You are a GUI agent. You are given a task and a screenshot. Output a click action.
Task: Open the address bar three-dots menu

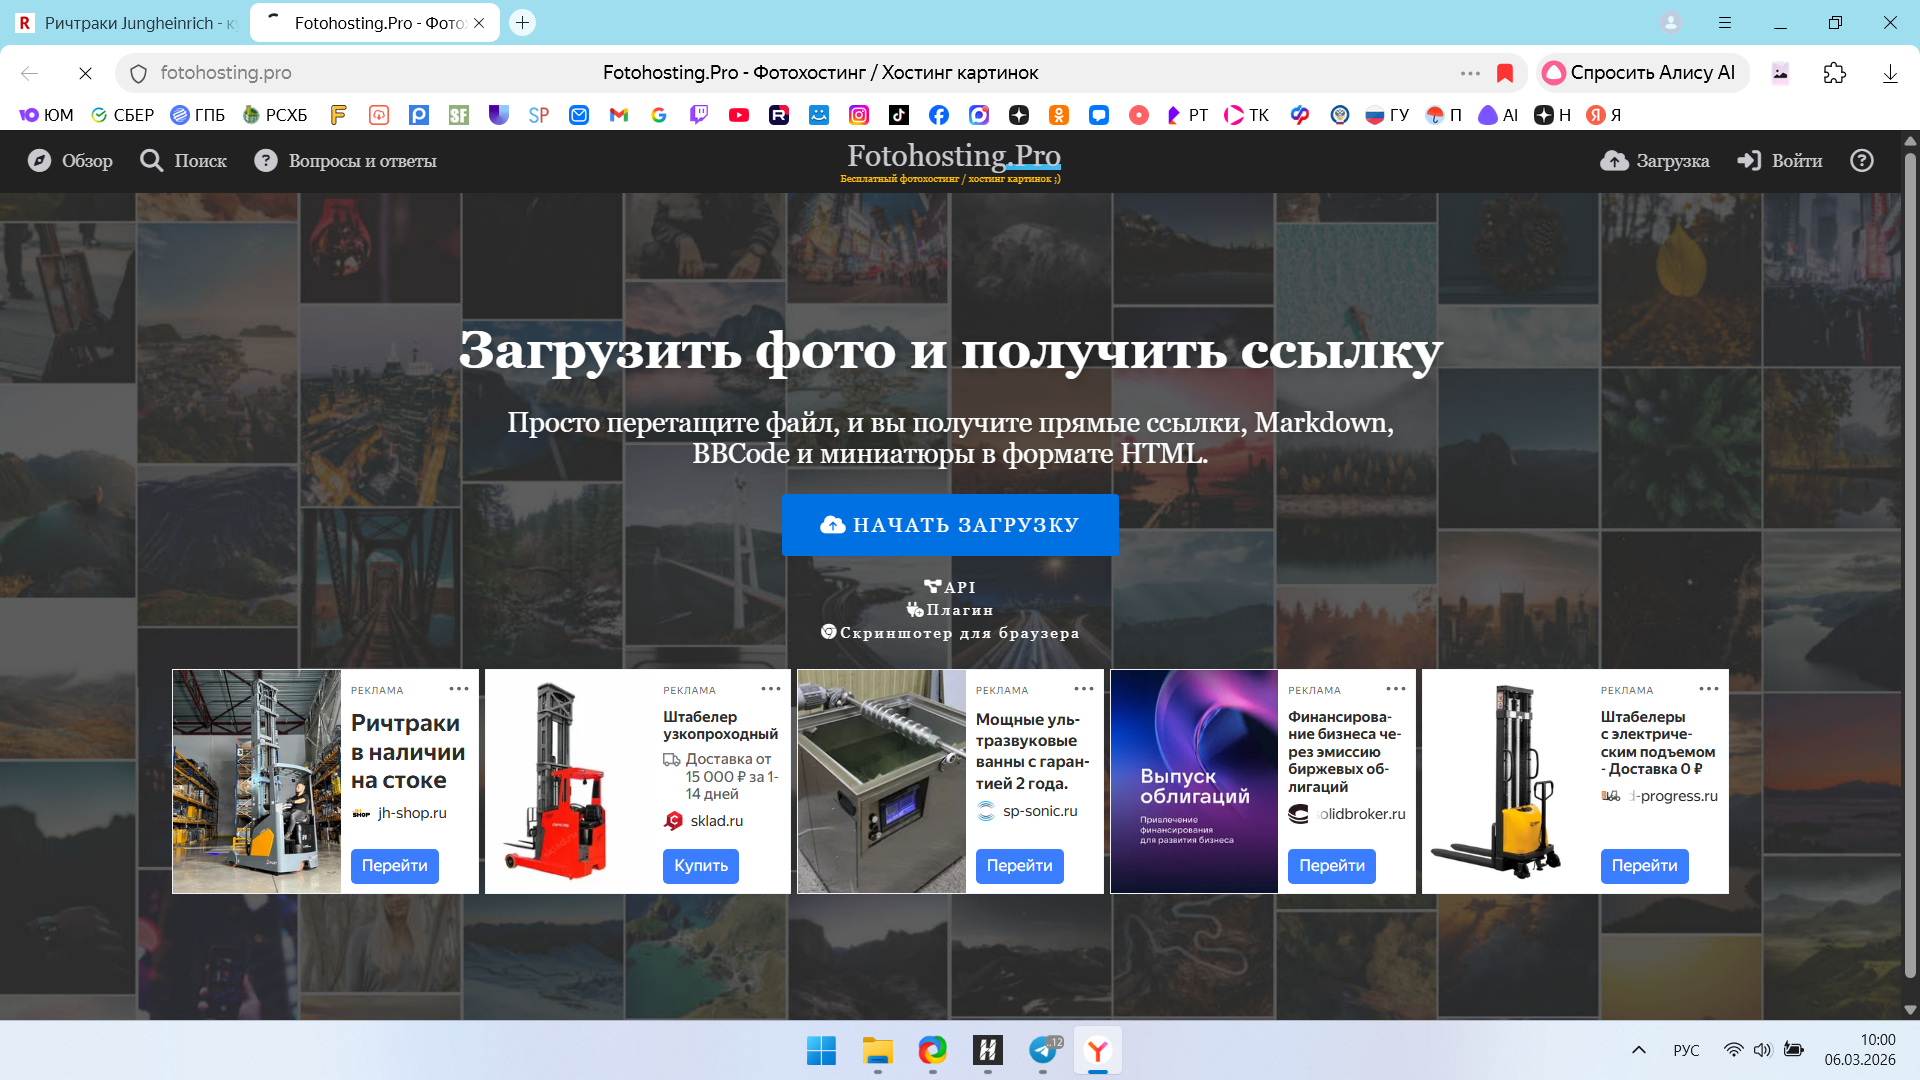pyautogui.click(x=1470, y=73)
